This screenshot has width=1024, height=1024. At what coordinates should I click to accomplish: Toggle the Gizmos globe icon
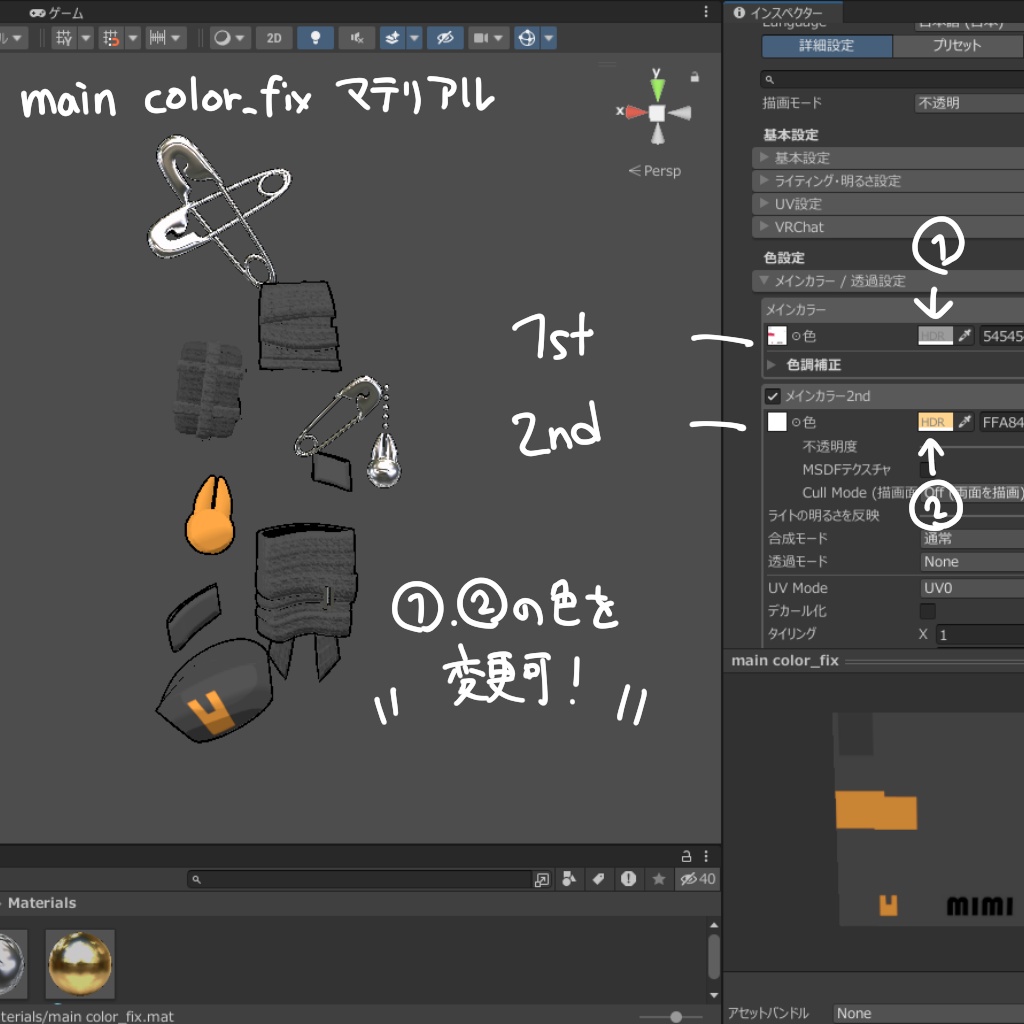[527, 38]
